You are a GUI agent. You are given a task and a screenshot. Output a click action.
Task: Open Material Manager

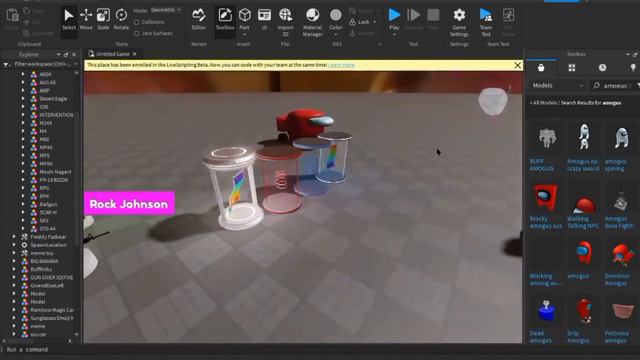(x=312, y=22)
